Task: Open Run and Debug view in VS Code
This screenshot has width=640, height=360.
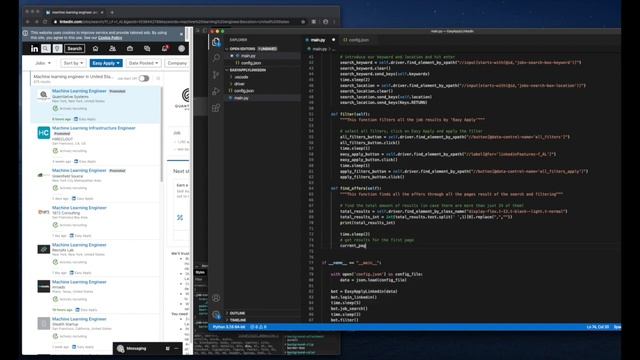Action: pyautogui.click(x=216, y=91)
